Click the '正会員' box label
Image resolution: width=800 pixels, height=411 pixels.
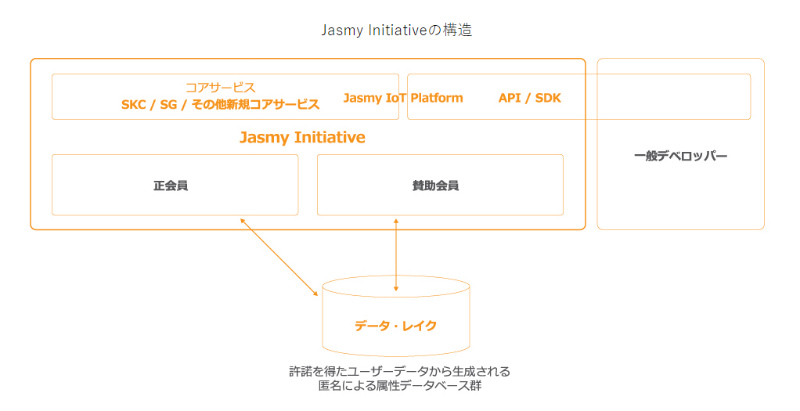[170, 186]
